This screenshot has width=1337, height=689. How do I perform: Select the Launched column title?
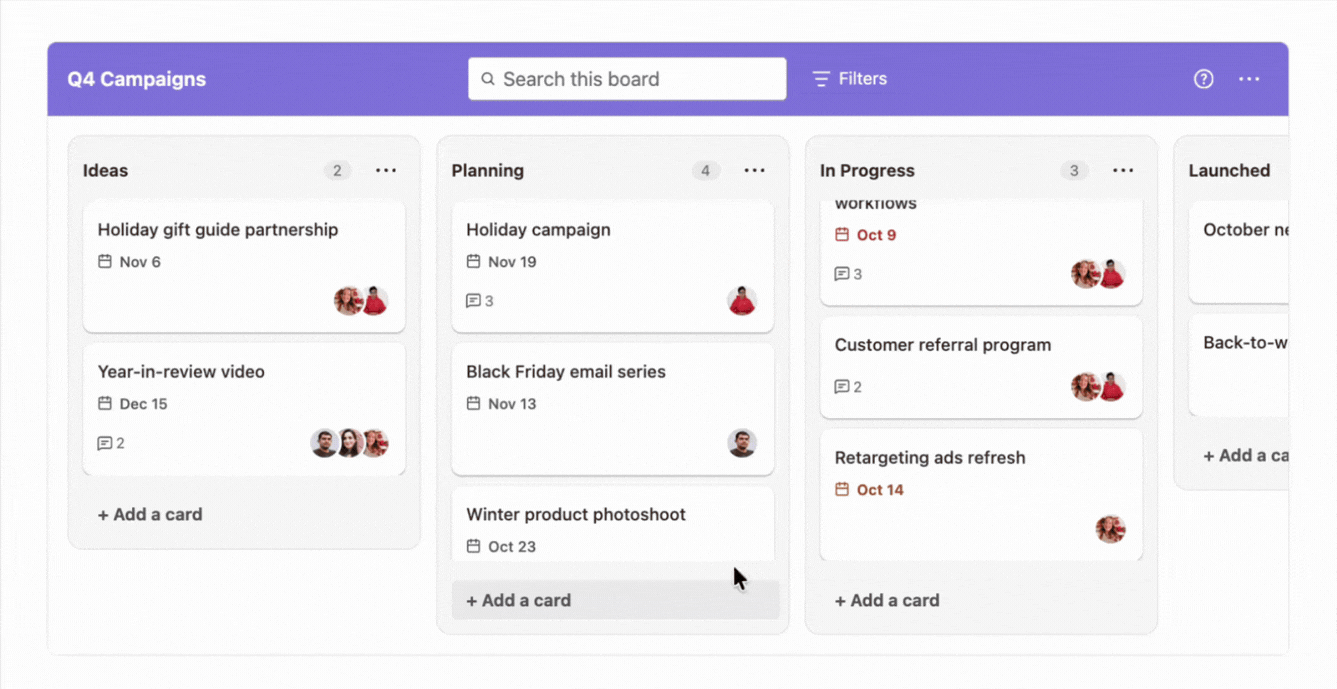(x=1229, y=171)
